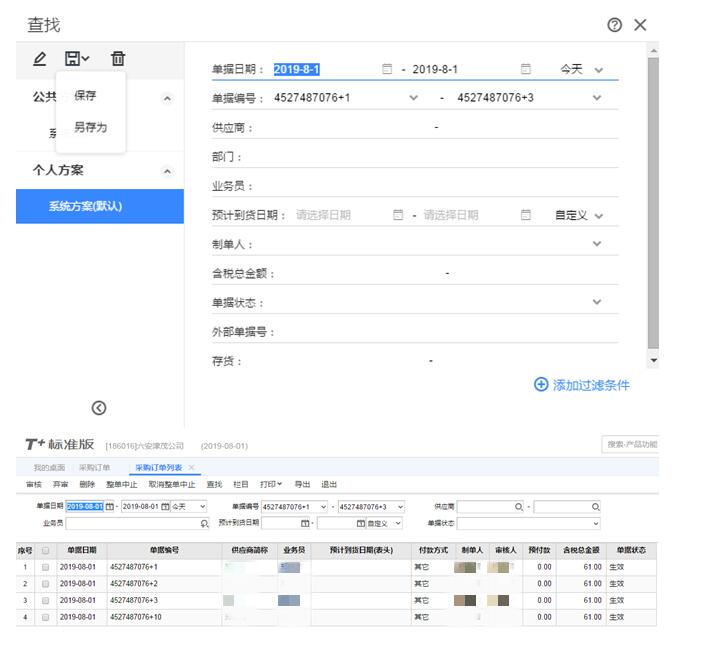The width and height of the screenshot is (704, 651).
Task: Click the 搜索-产品功能 search box
Action: pyautogui.click(x=630, y=444)
